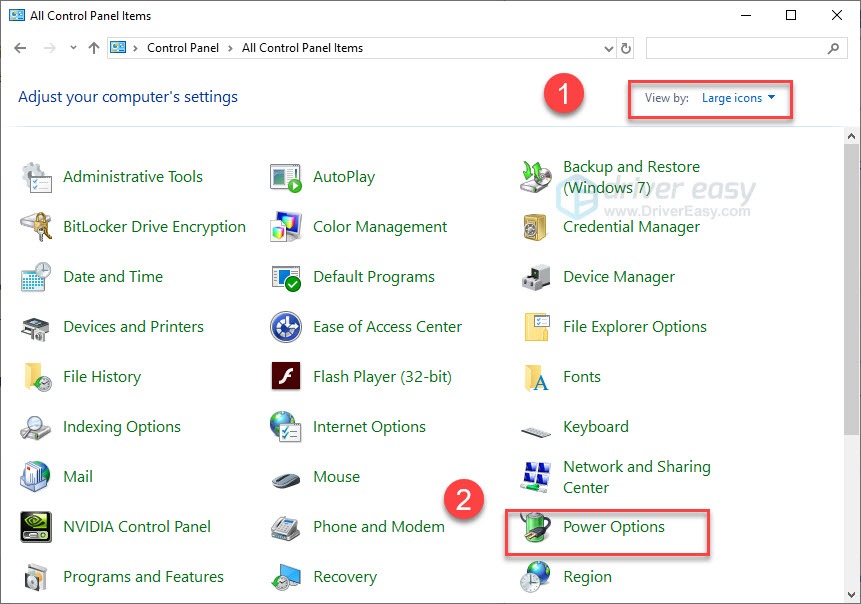Open the File History icon

pos(37,377)
